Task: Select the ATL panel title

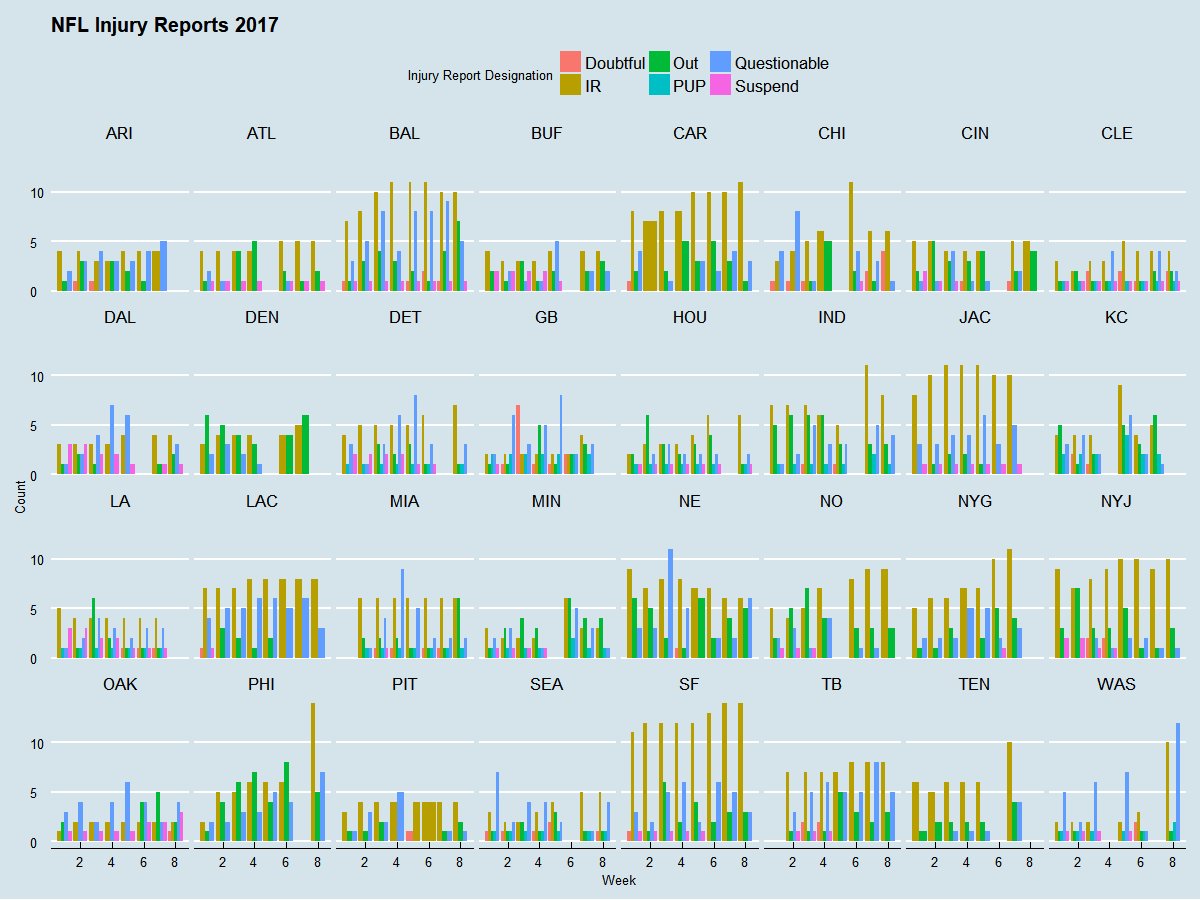Action: [261, 133]
